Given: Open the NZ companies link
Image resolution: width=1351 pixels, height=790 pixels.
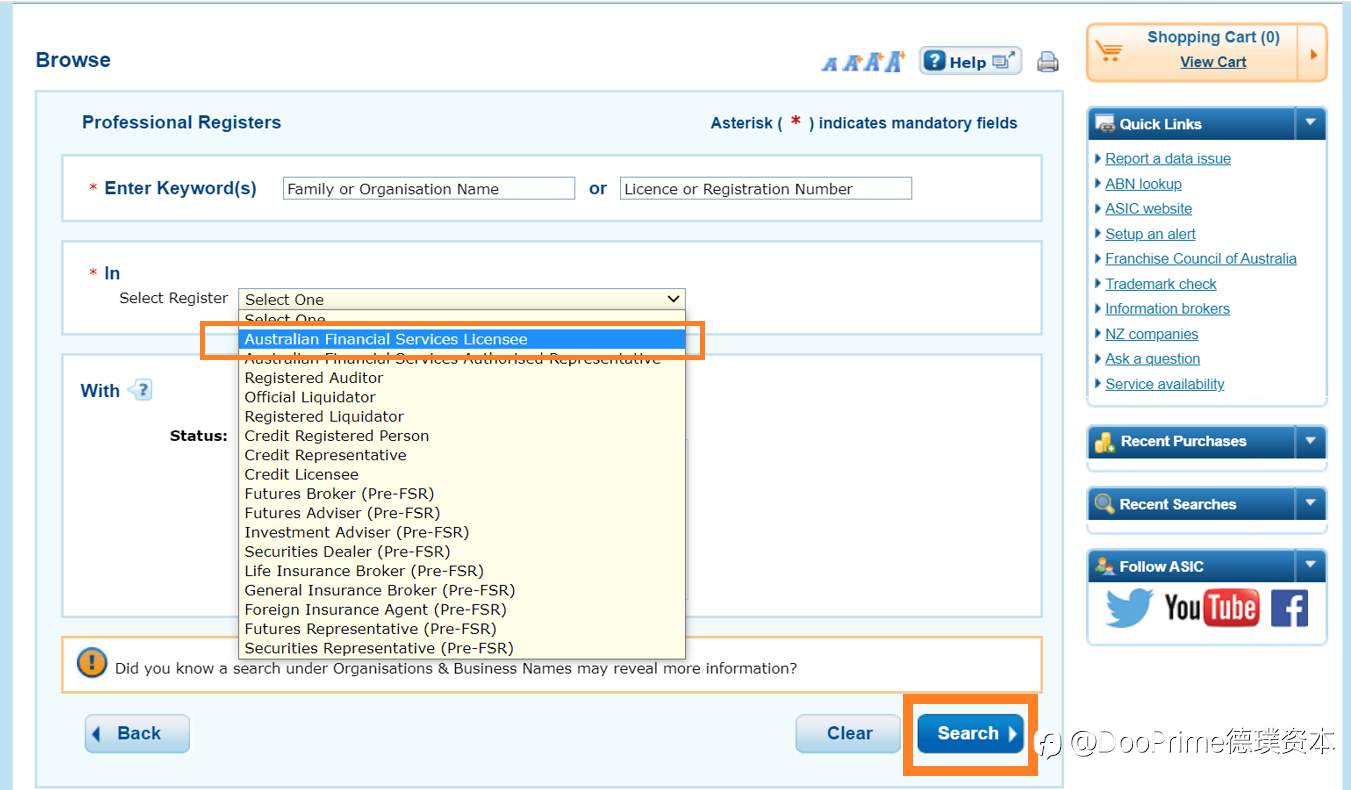Looking at the screenshot, I should [x=1151, y=334].
